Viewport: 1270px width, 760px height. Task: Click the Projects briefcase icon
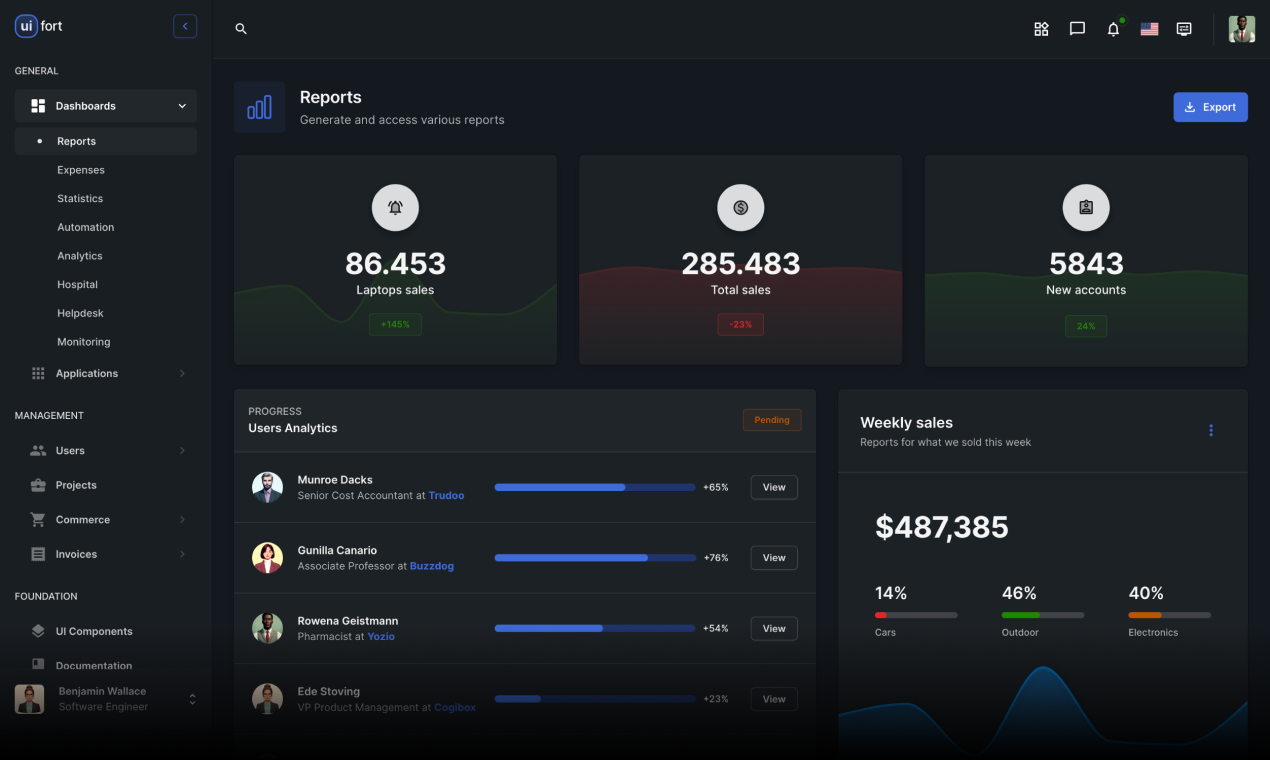tap(38, 485)
